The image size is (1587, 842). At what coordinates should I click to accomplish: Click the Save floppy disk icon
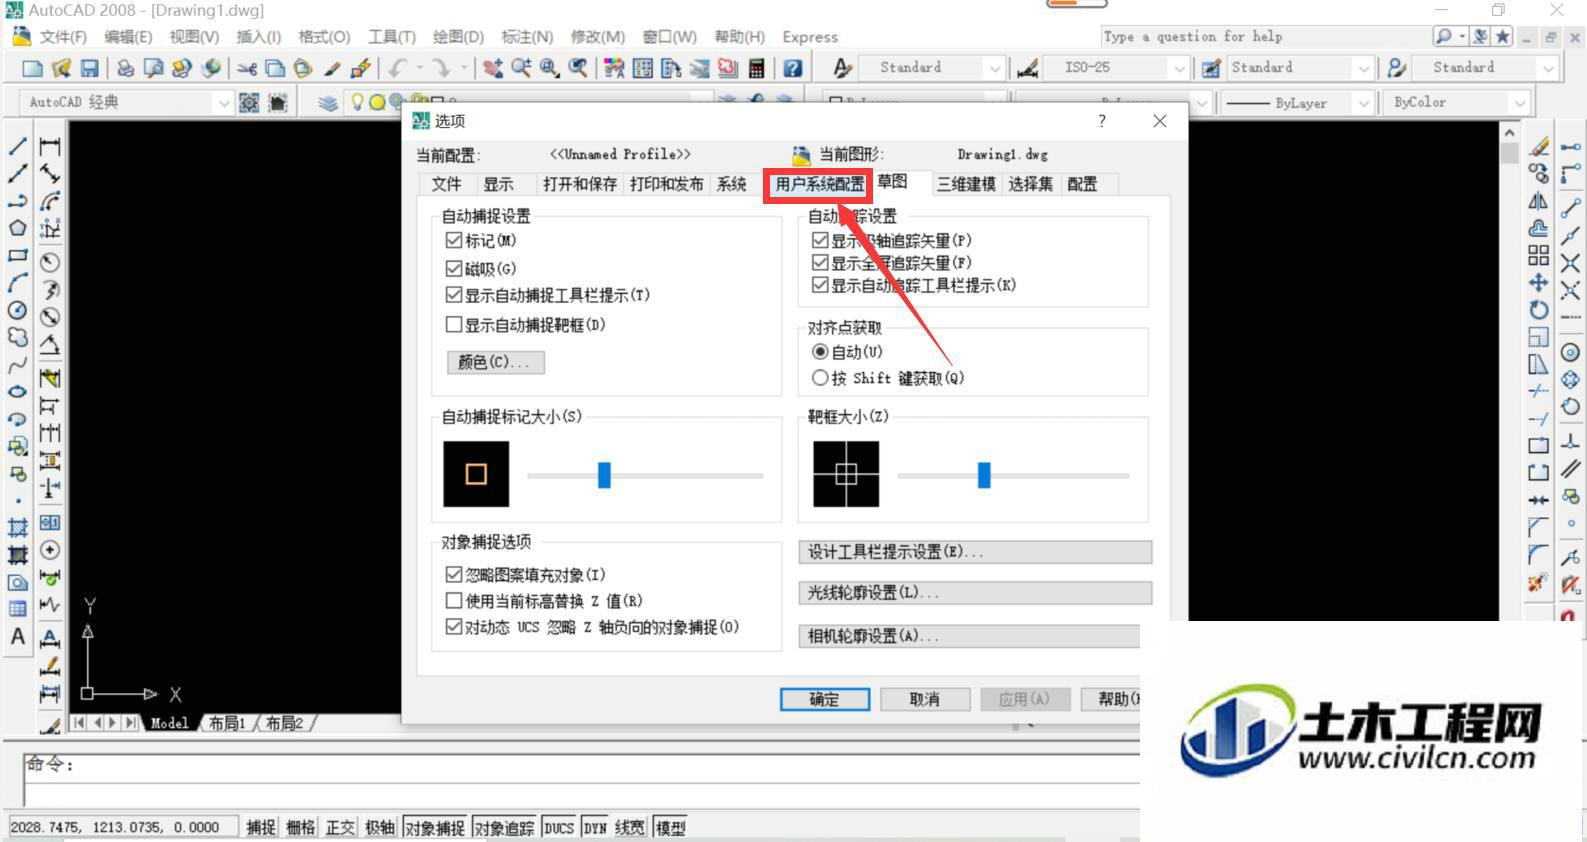pos(90,68)
